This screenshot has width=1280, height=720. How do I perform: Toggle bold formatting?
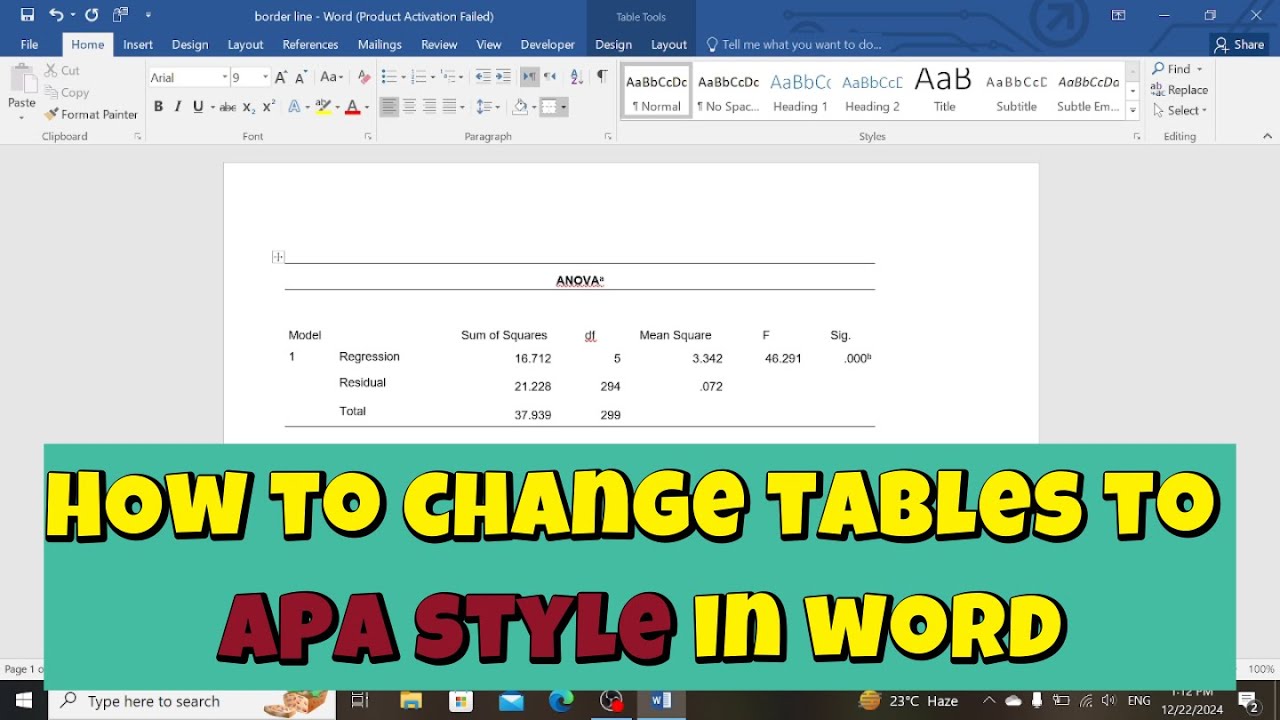tap(158, 107)
